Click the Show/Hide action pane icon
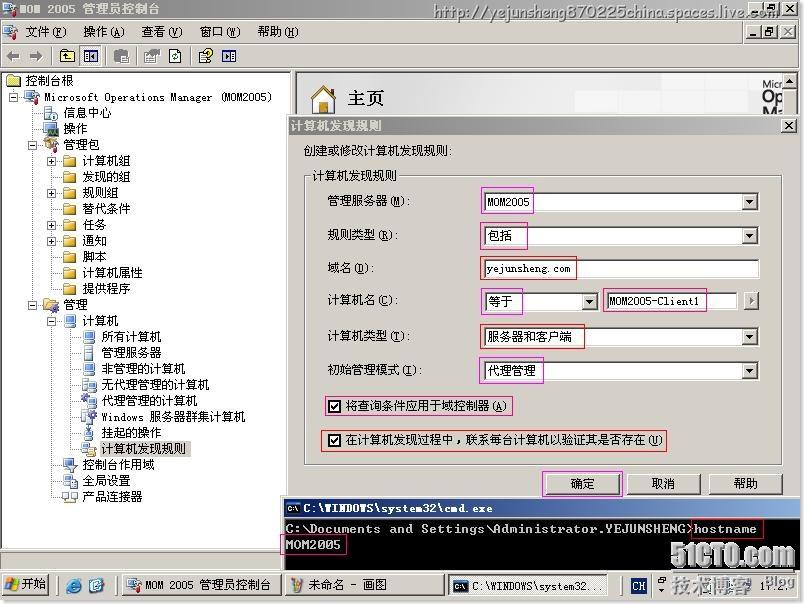The image size is (804, 604). (x=229, y=56)
